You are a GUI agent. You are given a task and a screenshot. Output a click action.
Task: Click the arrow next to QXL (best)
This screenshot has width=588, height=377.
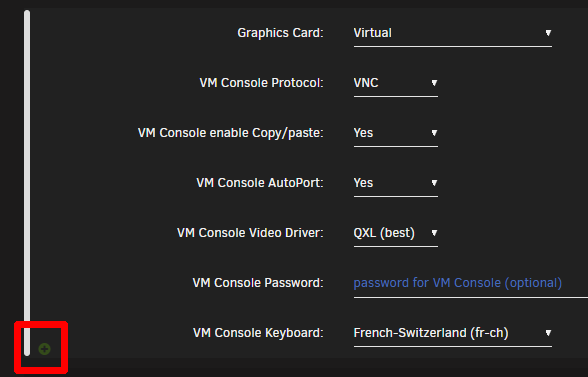tap(434, 233)
